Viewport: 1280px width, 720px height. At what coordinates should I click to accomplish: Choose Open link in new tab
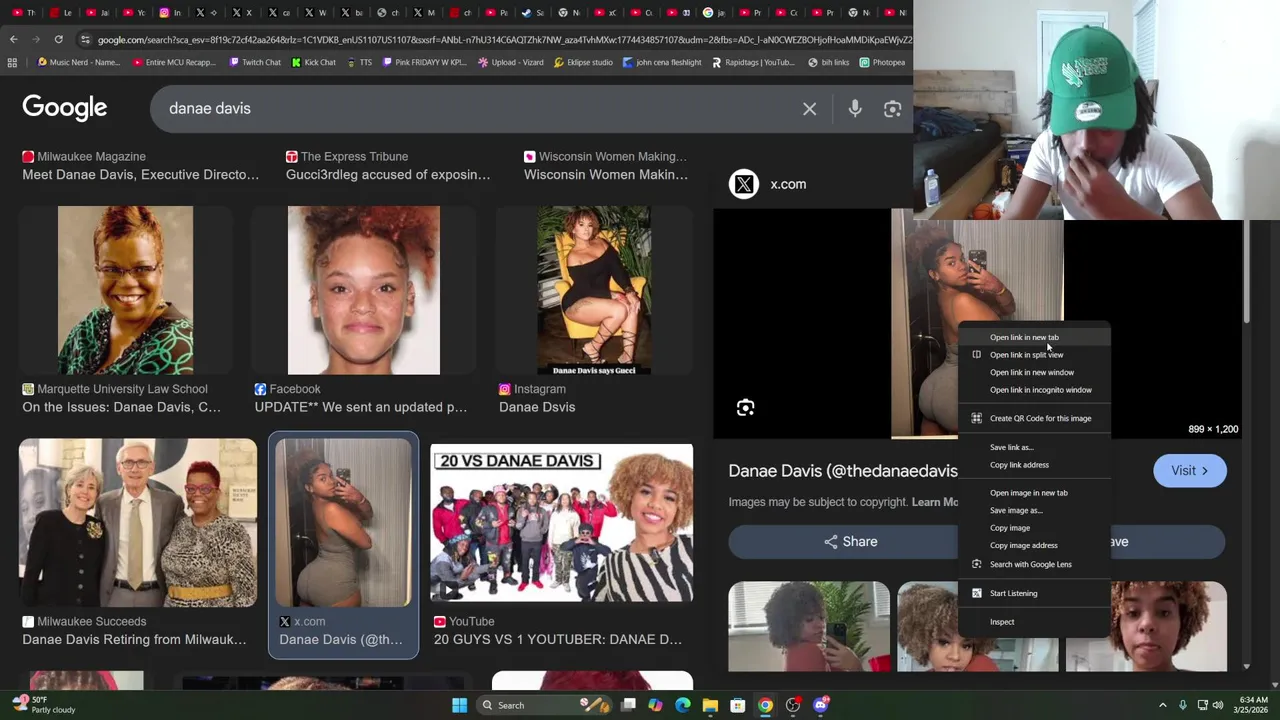point(1034,337)
